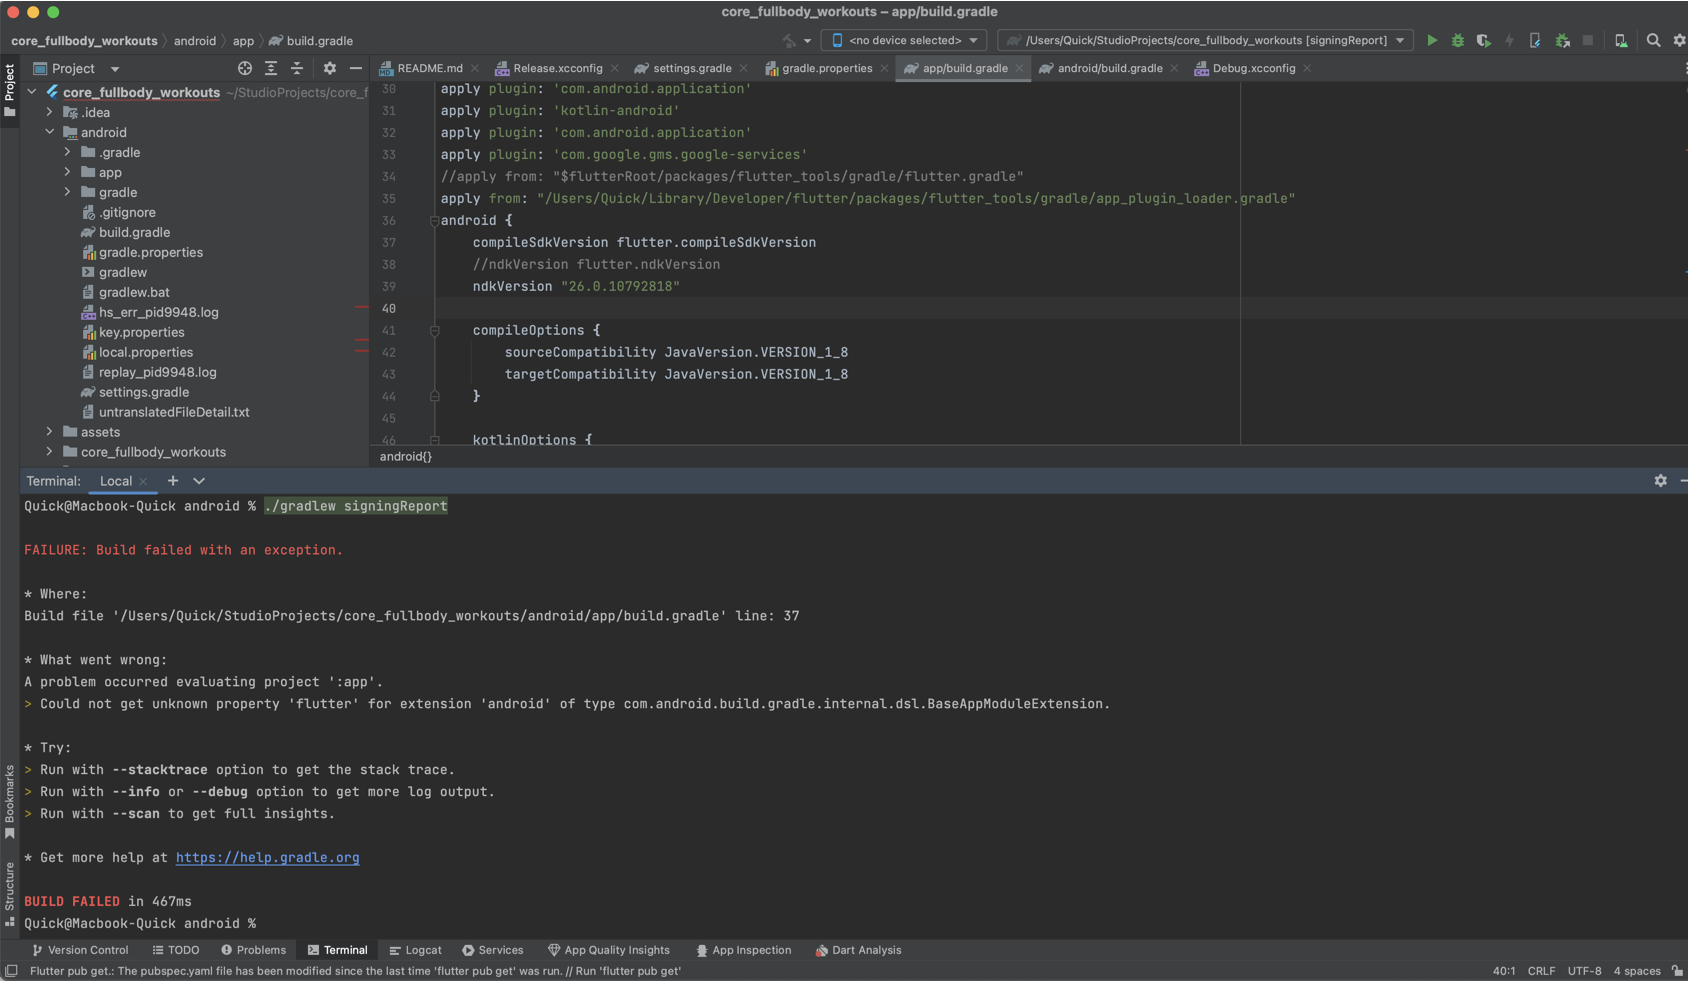Close the Debug.xcconfig tab
Screen dimensions: 1689x981
click(x=1307, y=68)
